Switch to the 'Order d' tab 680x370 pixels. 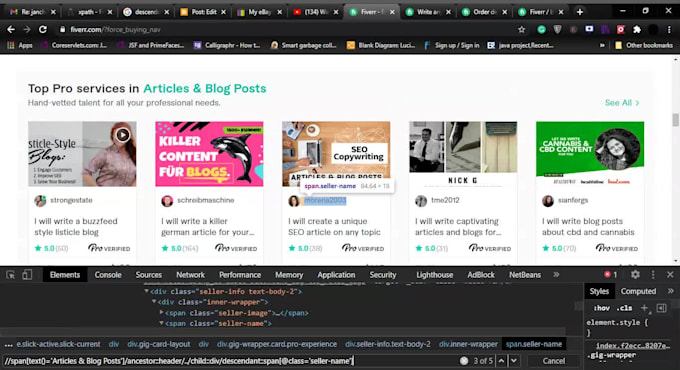[x=484, y=12]
